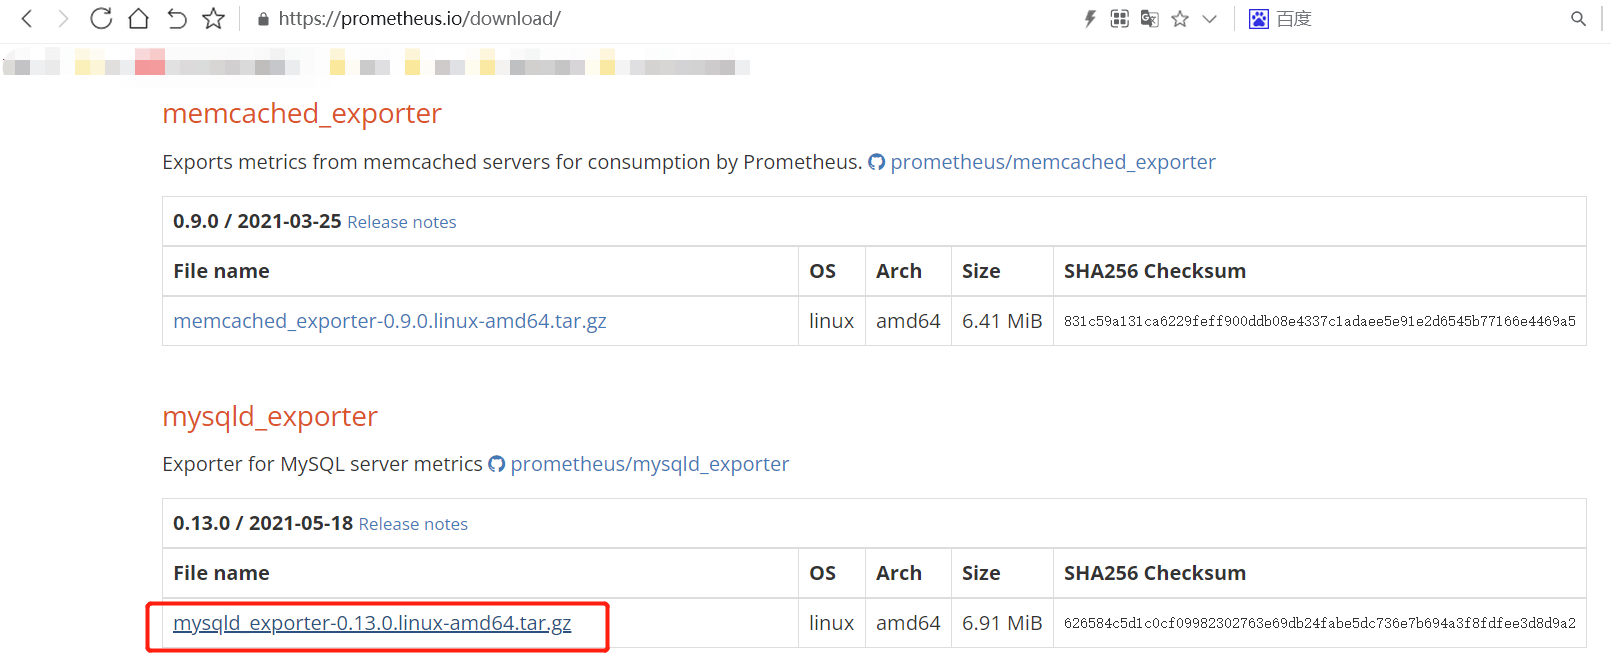This screenshot has width=1611, height=671.
Task: Click the page translate icon
Action: pyautogui.click(x=1150, y=18)
